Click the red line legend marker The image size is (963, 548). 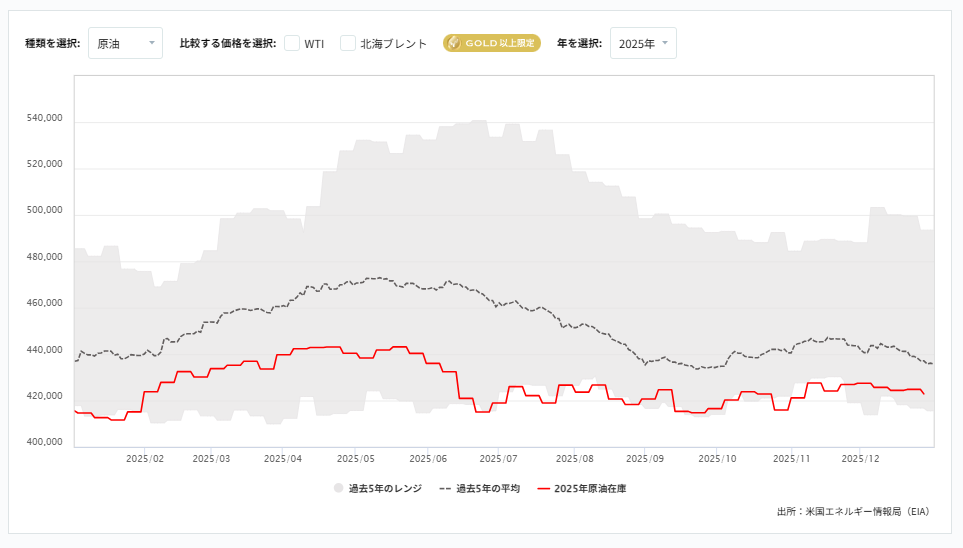point(544,488)
